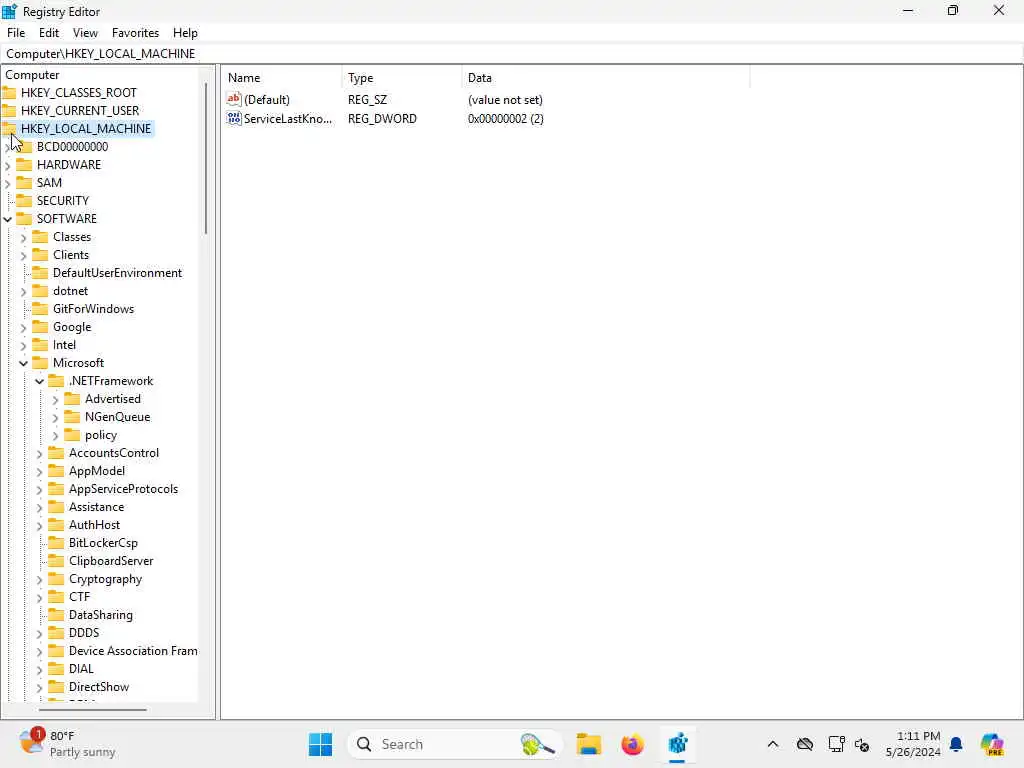Open the View menu
Viewport: 1024px width, 768px height.
(x=85, y=33)
